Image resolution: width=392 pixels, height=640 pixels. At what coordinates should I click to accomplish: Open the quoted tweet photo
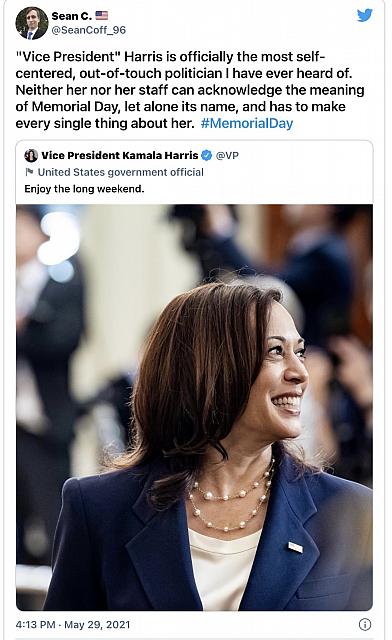[x=194, y=407]
